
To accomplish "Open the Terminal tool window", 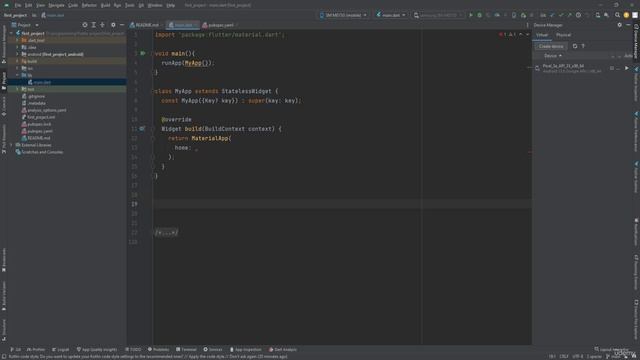I will pyautogui.click(x=186, y=349).
